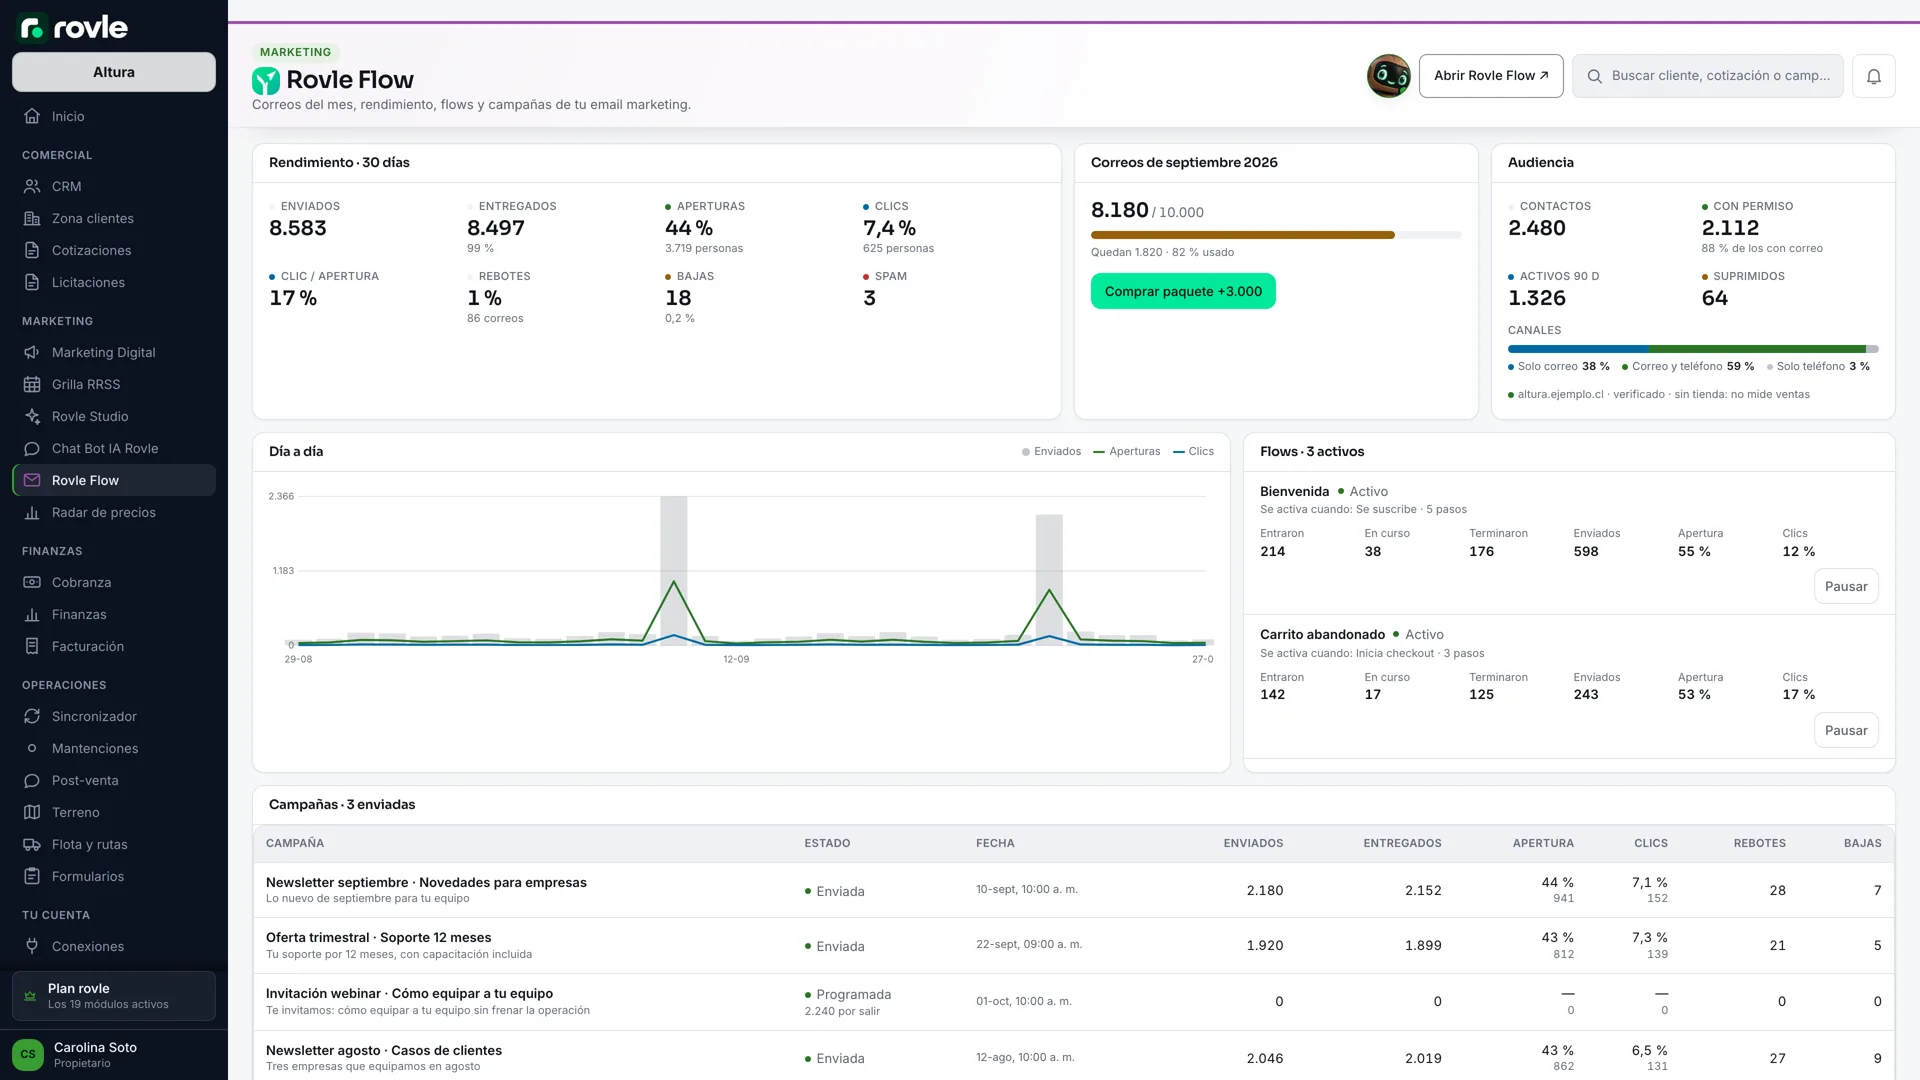Open the Altura workspace selector
Image resolution: width=1920 pixels, height=1080 pixels.
pyautogui.click(x=114, y=72)
